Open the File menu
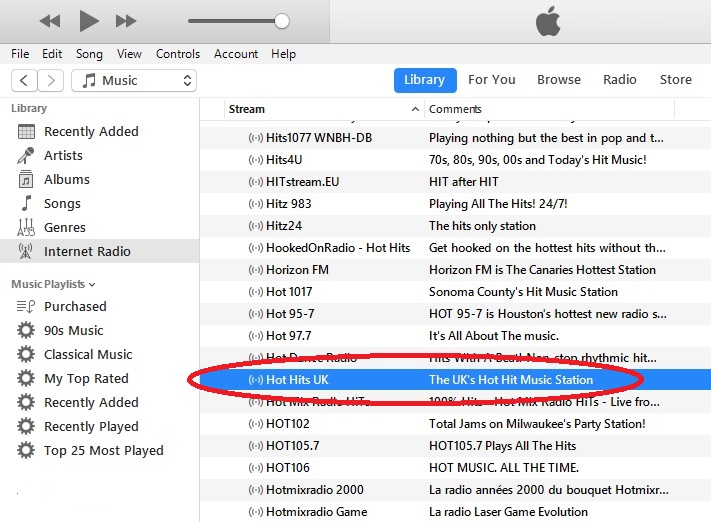The width and height of the screenshot is (711, 522). 20,54
